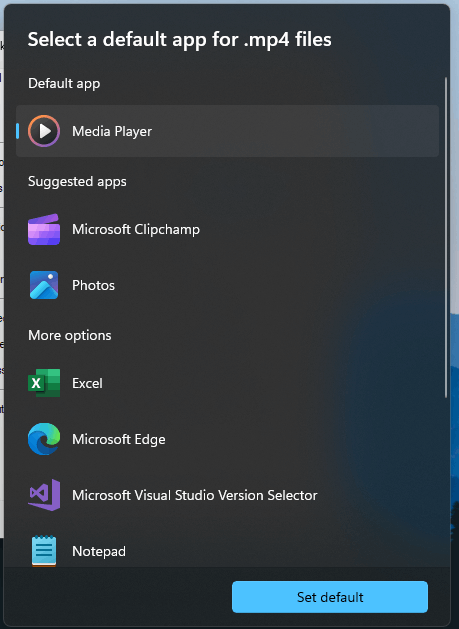The height and width of the screenshot is (629, 459).
Task: Click the Microsoft Edge icon
Action: [44, 439]
